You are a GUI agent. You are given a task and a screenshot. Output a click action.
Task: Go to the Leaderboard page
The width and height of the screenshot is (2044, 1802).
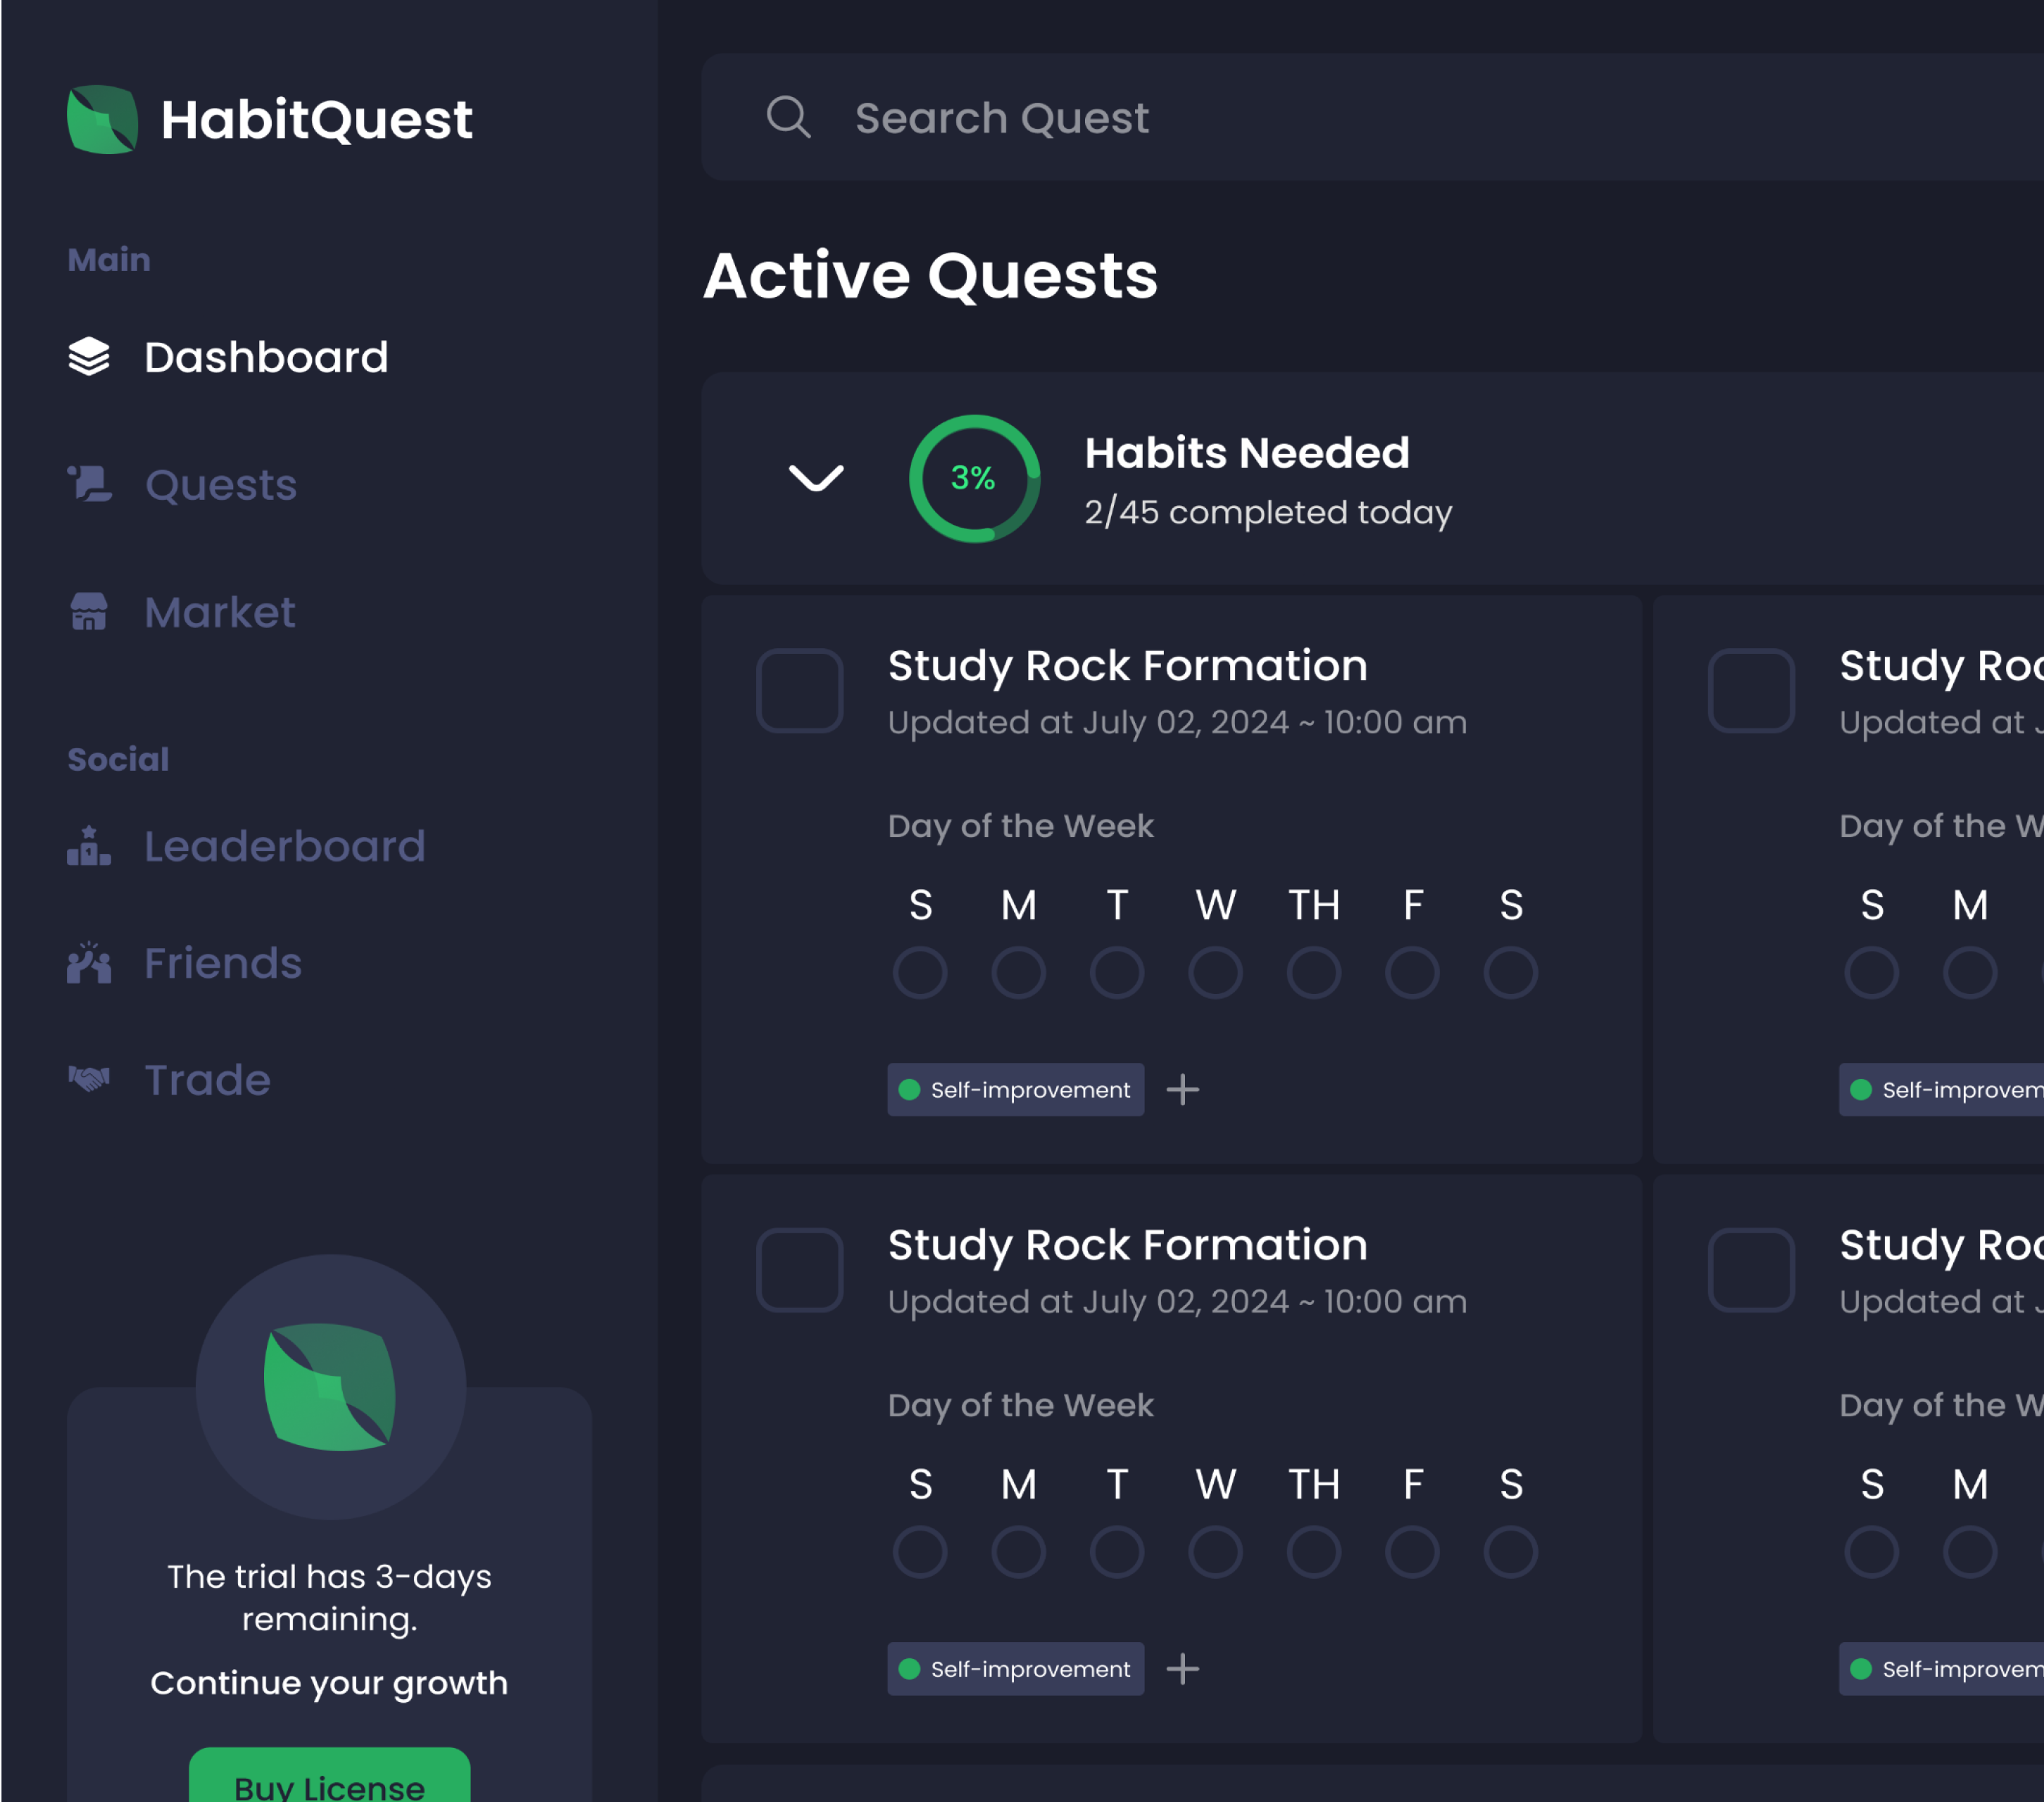pos(284,846)
